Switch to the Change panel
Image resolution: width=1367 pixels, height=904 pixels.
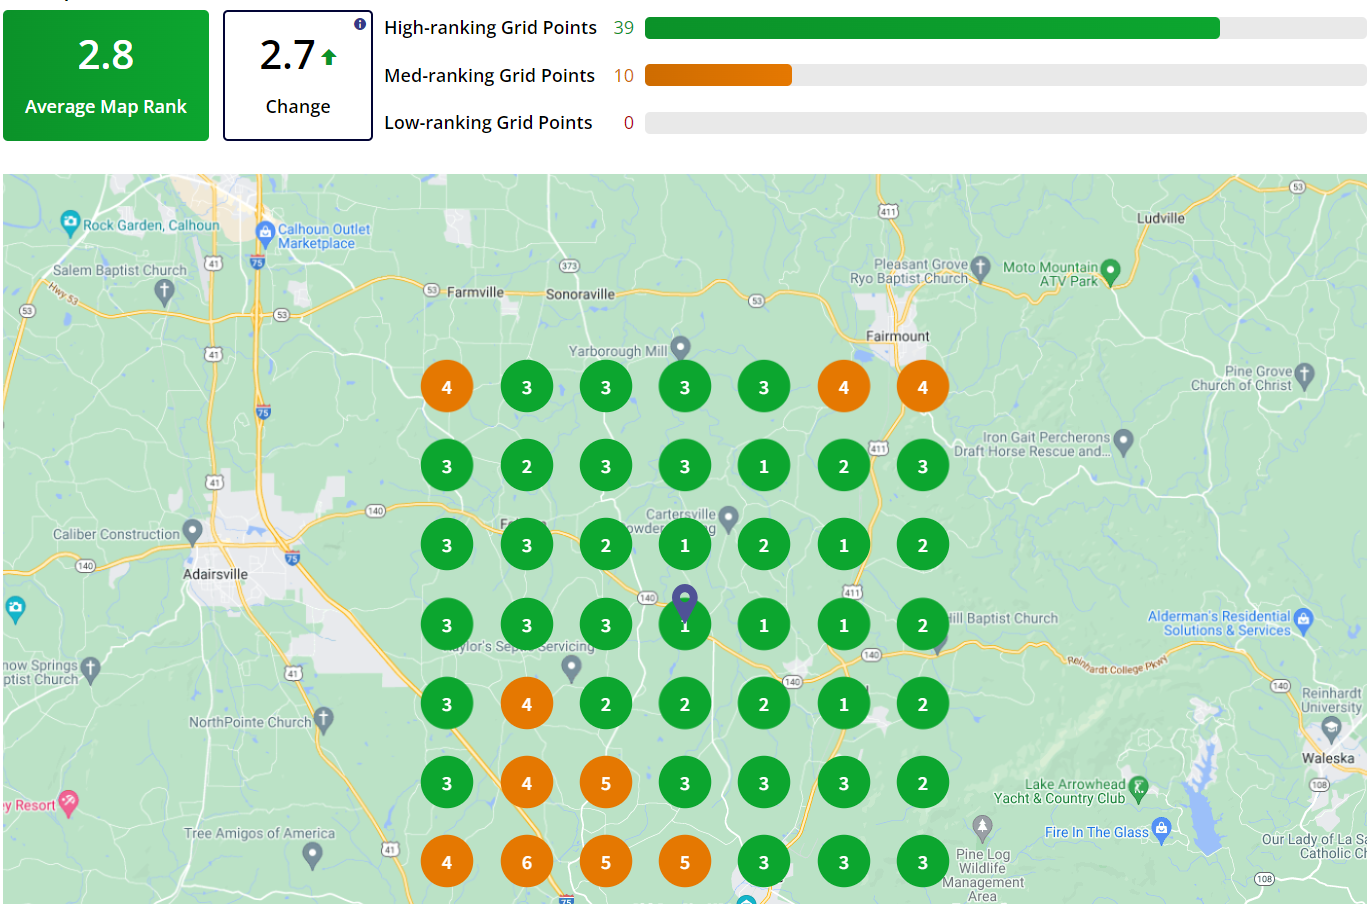click(x=297, y=75)
